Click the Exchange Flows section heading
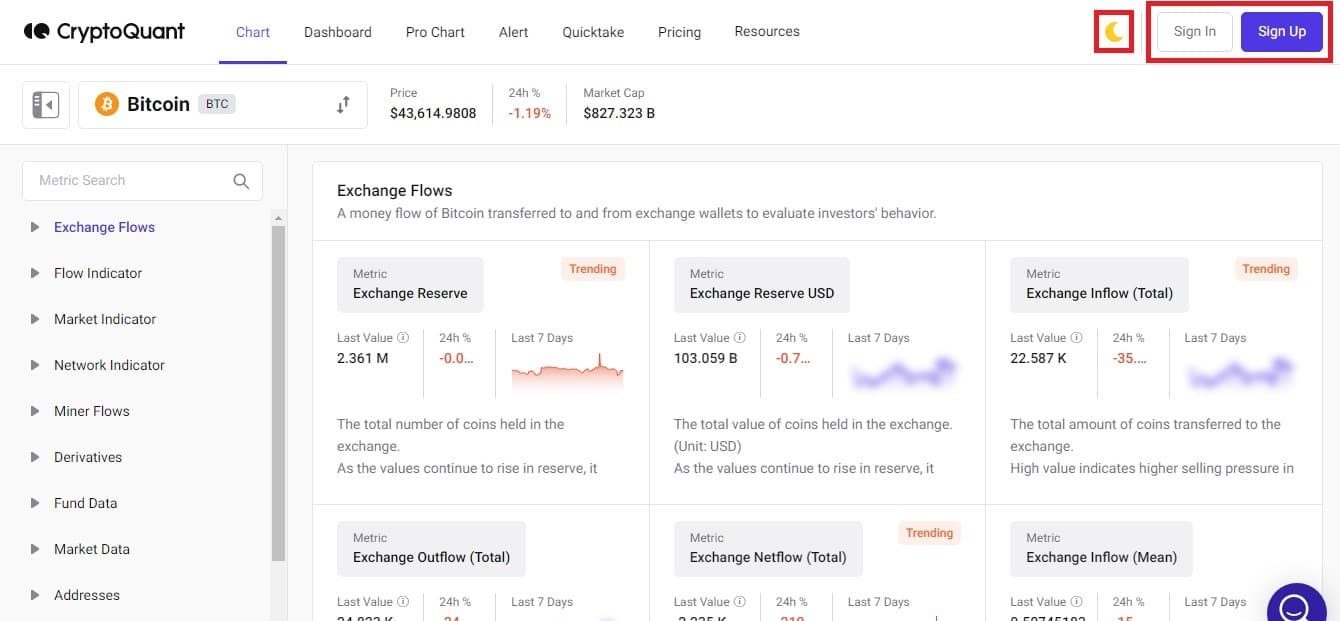Image resolution: width=1340 pixels, height=621 pixels. 395,190
